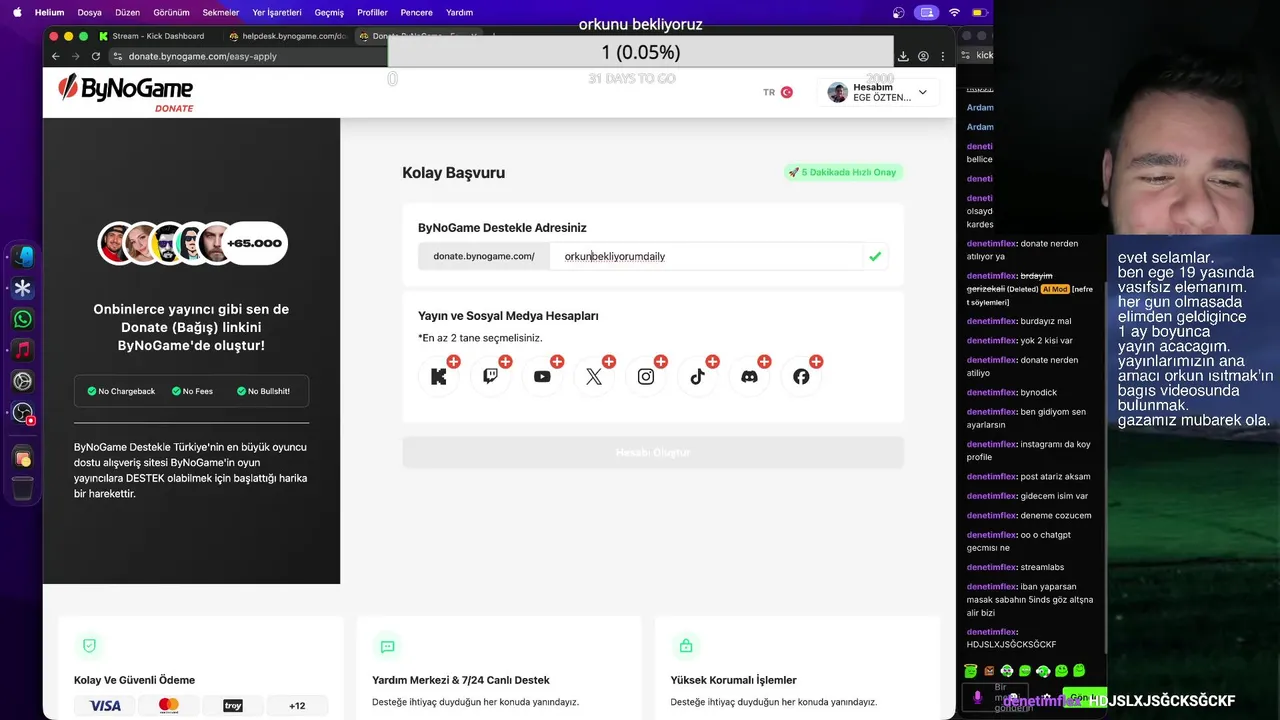Open Finder from the dock
The image size is (1280, 720).
pos(22,257)
